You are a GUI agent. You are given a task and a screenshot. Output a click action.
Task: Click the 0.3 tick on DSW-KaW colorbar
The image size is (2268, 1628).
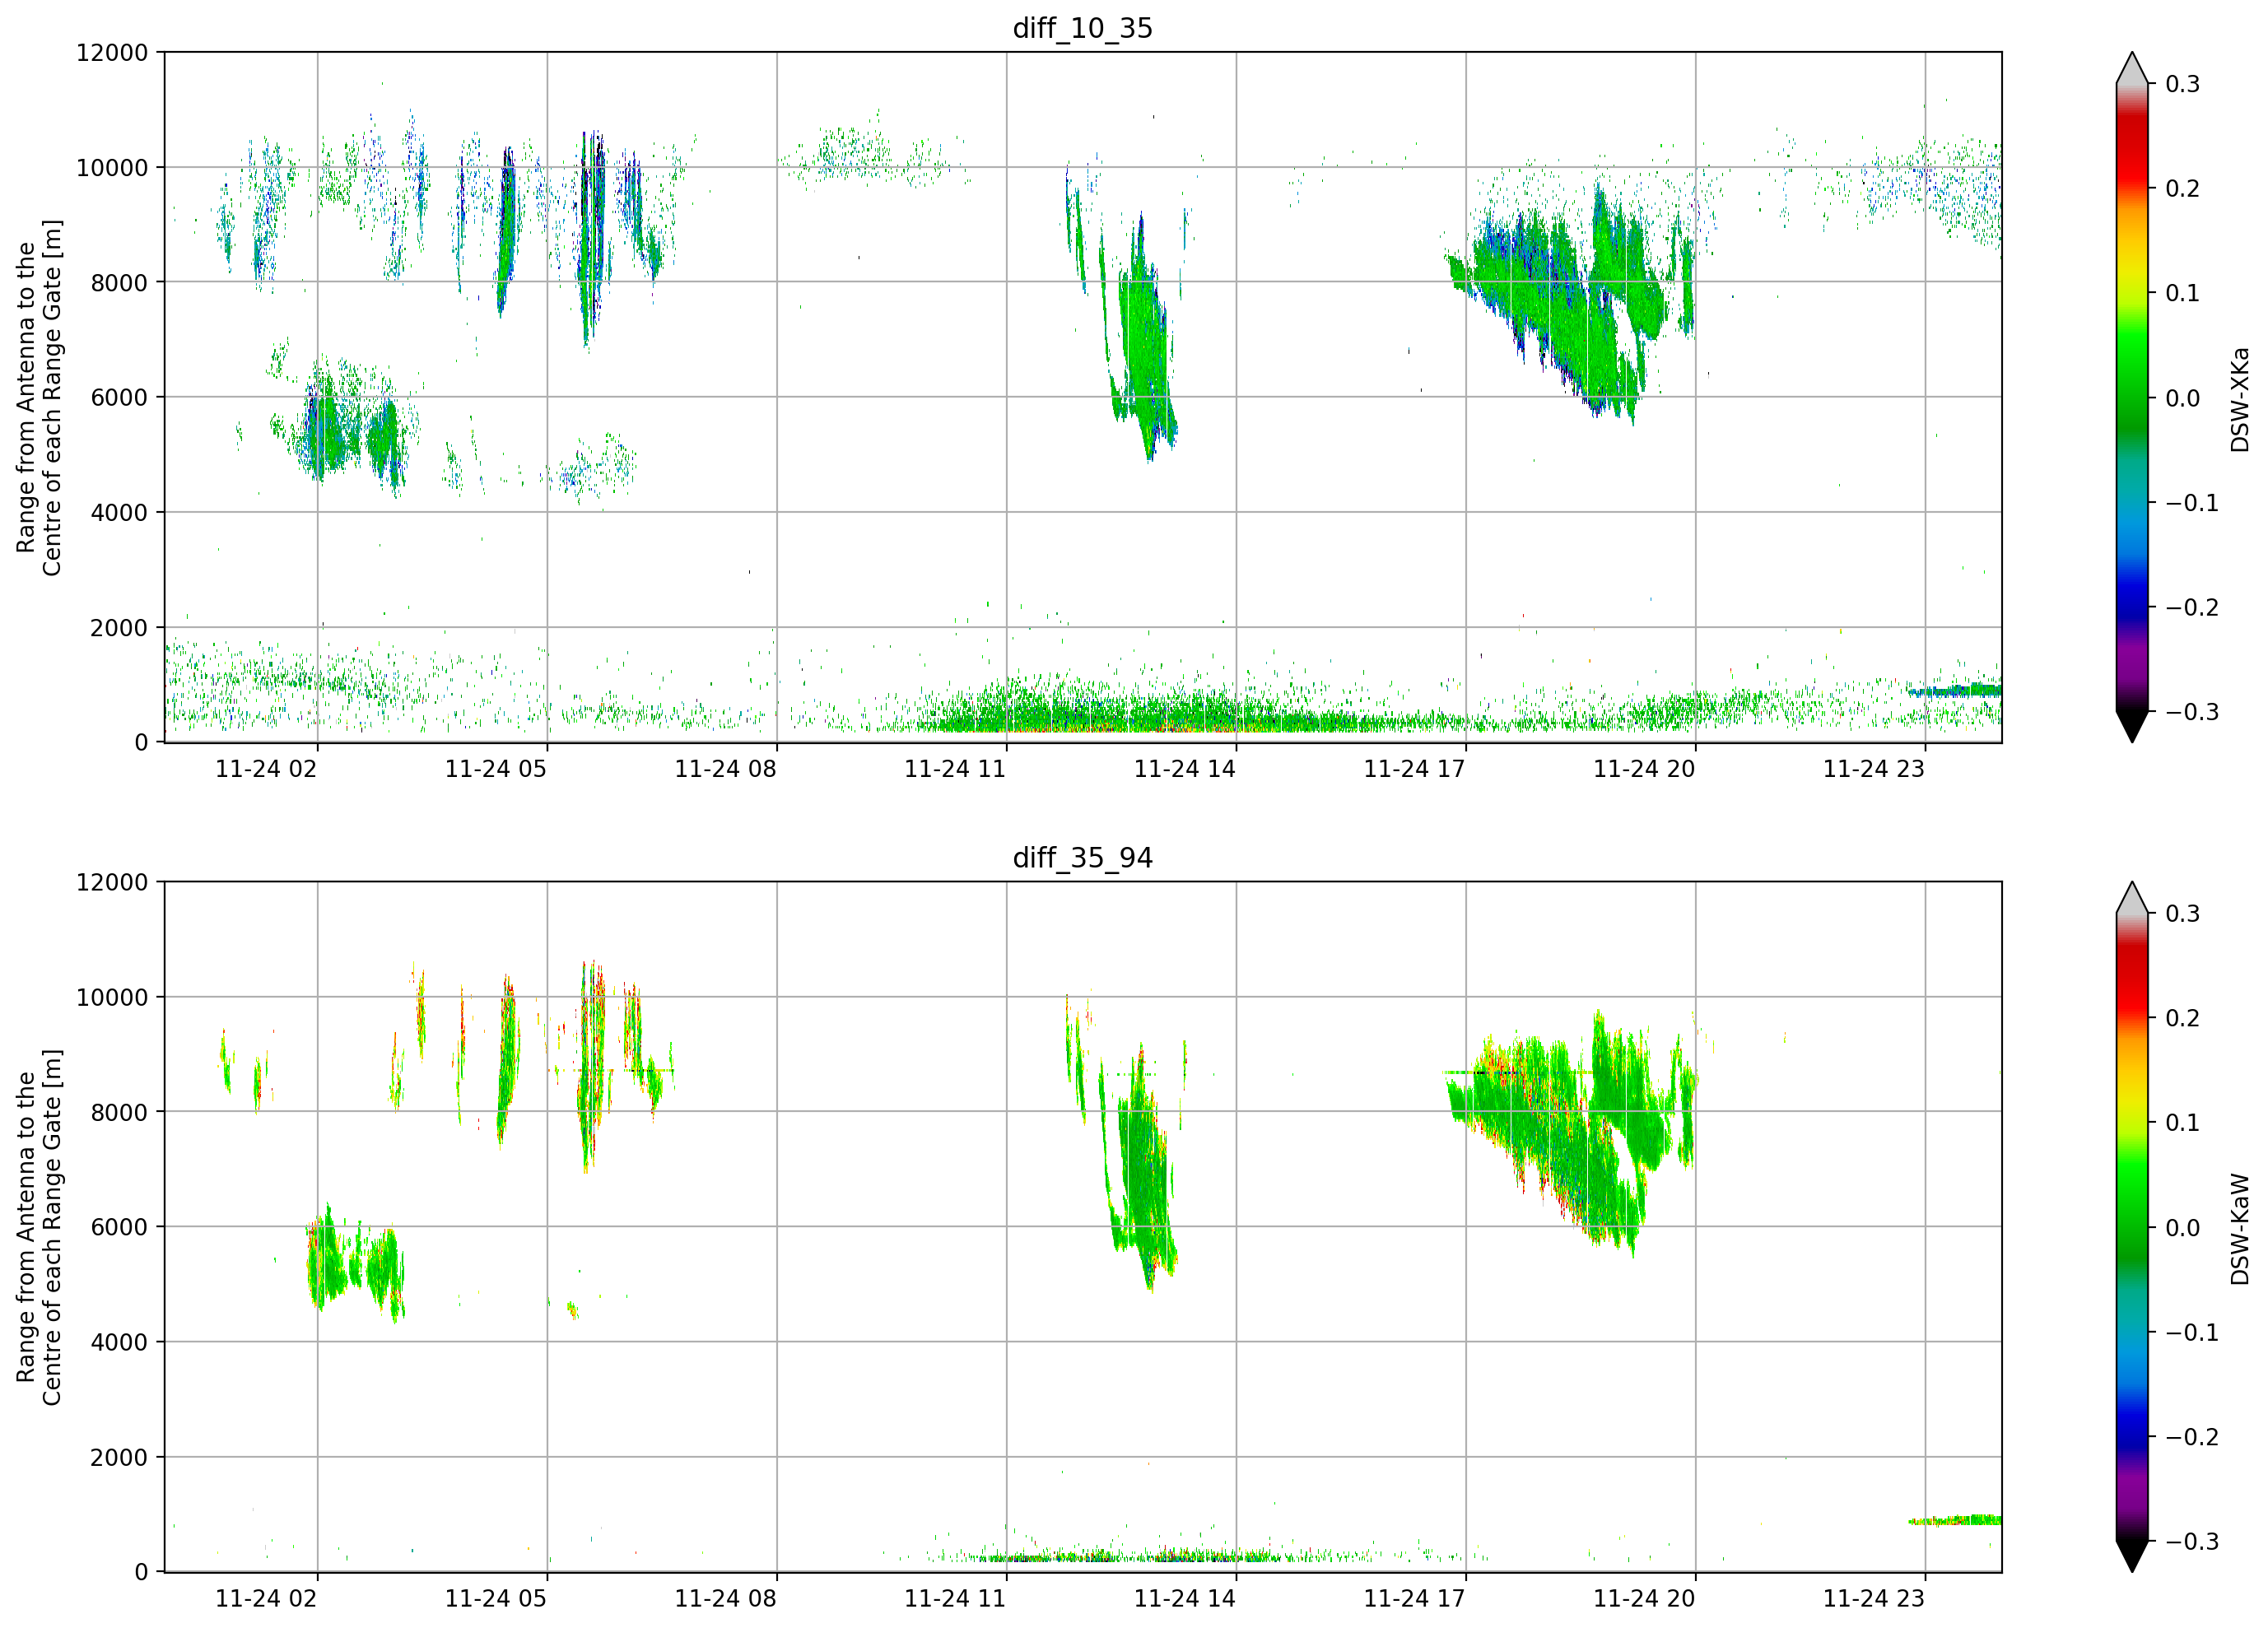[2183, 914]
